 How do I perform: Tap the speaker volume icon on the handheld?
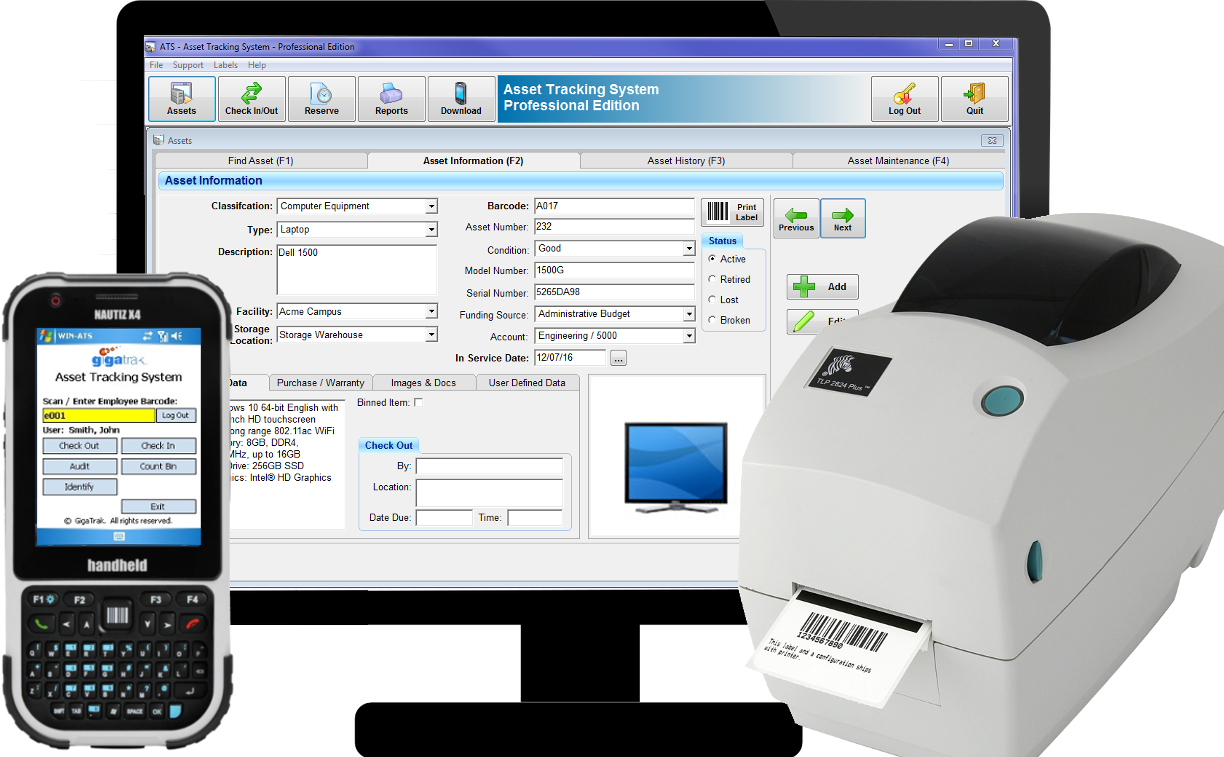pyautogui.click(x=176, y=335)
